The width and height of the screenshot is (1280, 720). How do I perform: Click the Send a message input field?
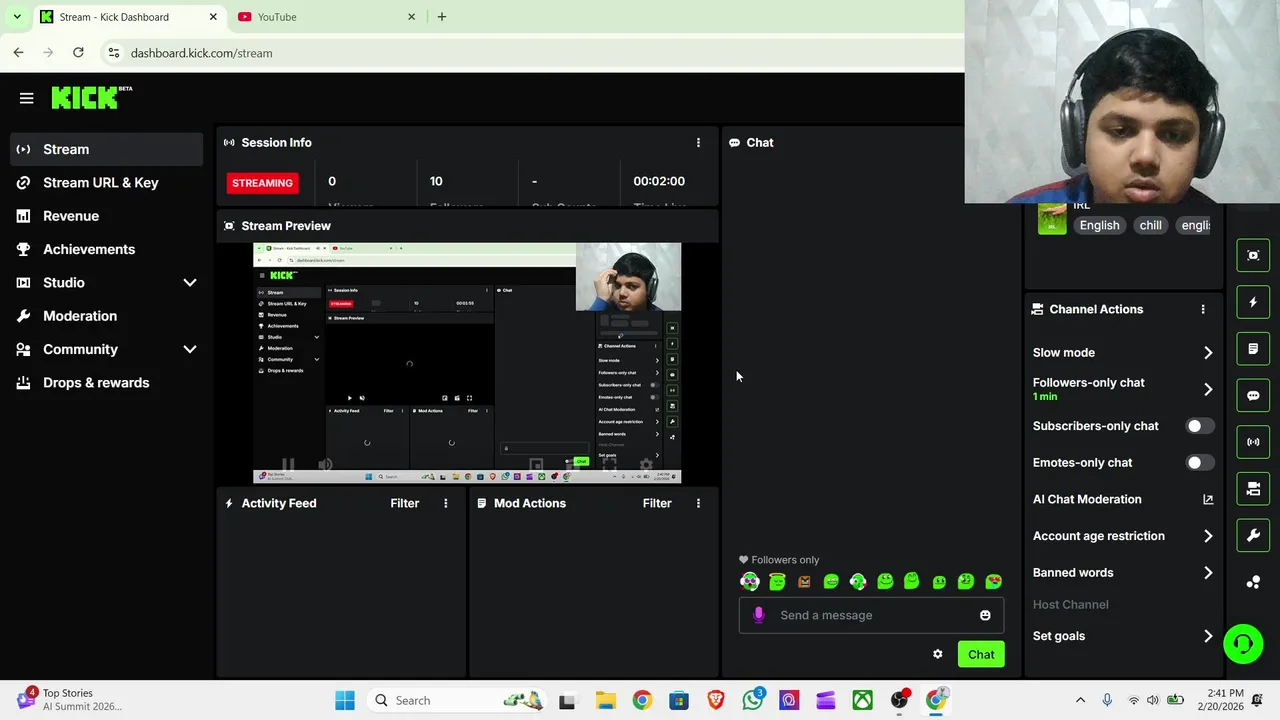870,615
